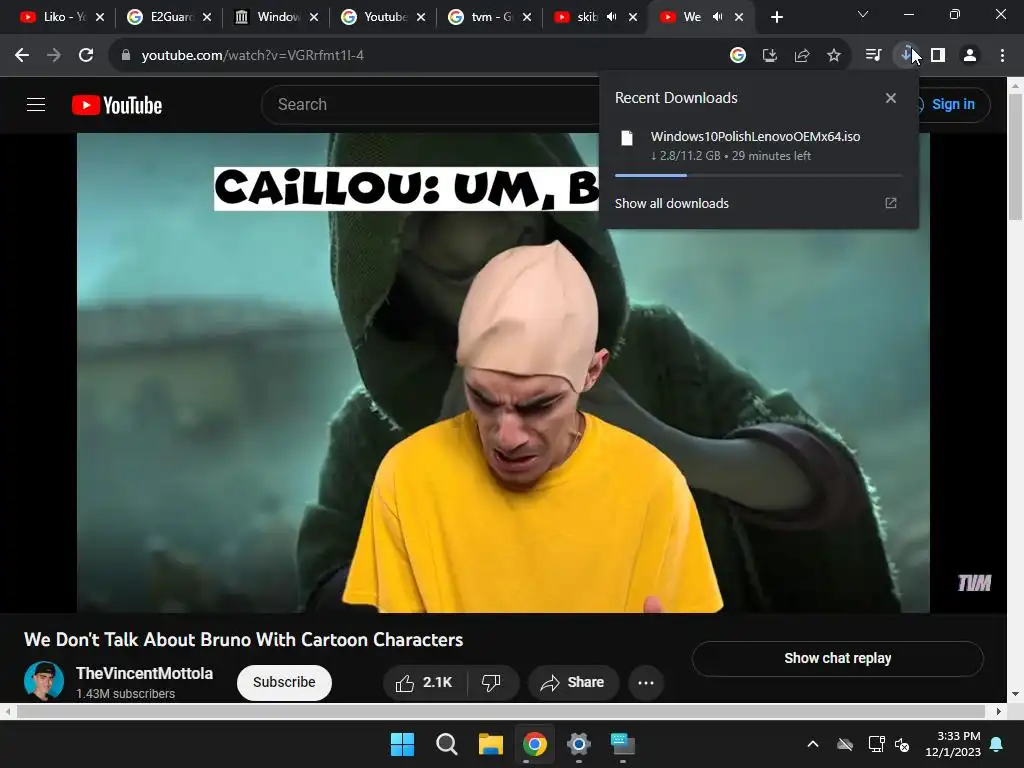Close the tvm tab
Screen dimensions: 1024x768
click(x=527, y=17)
